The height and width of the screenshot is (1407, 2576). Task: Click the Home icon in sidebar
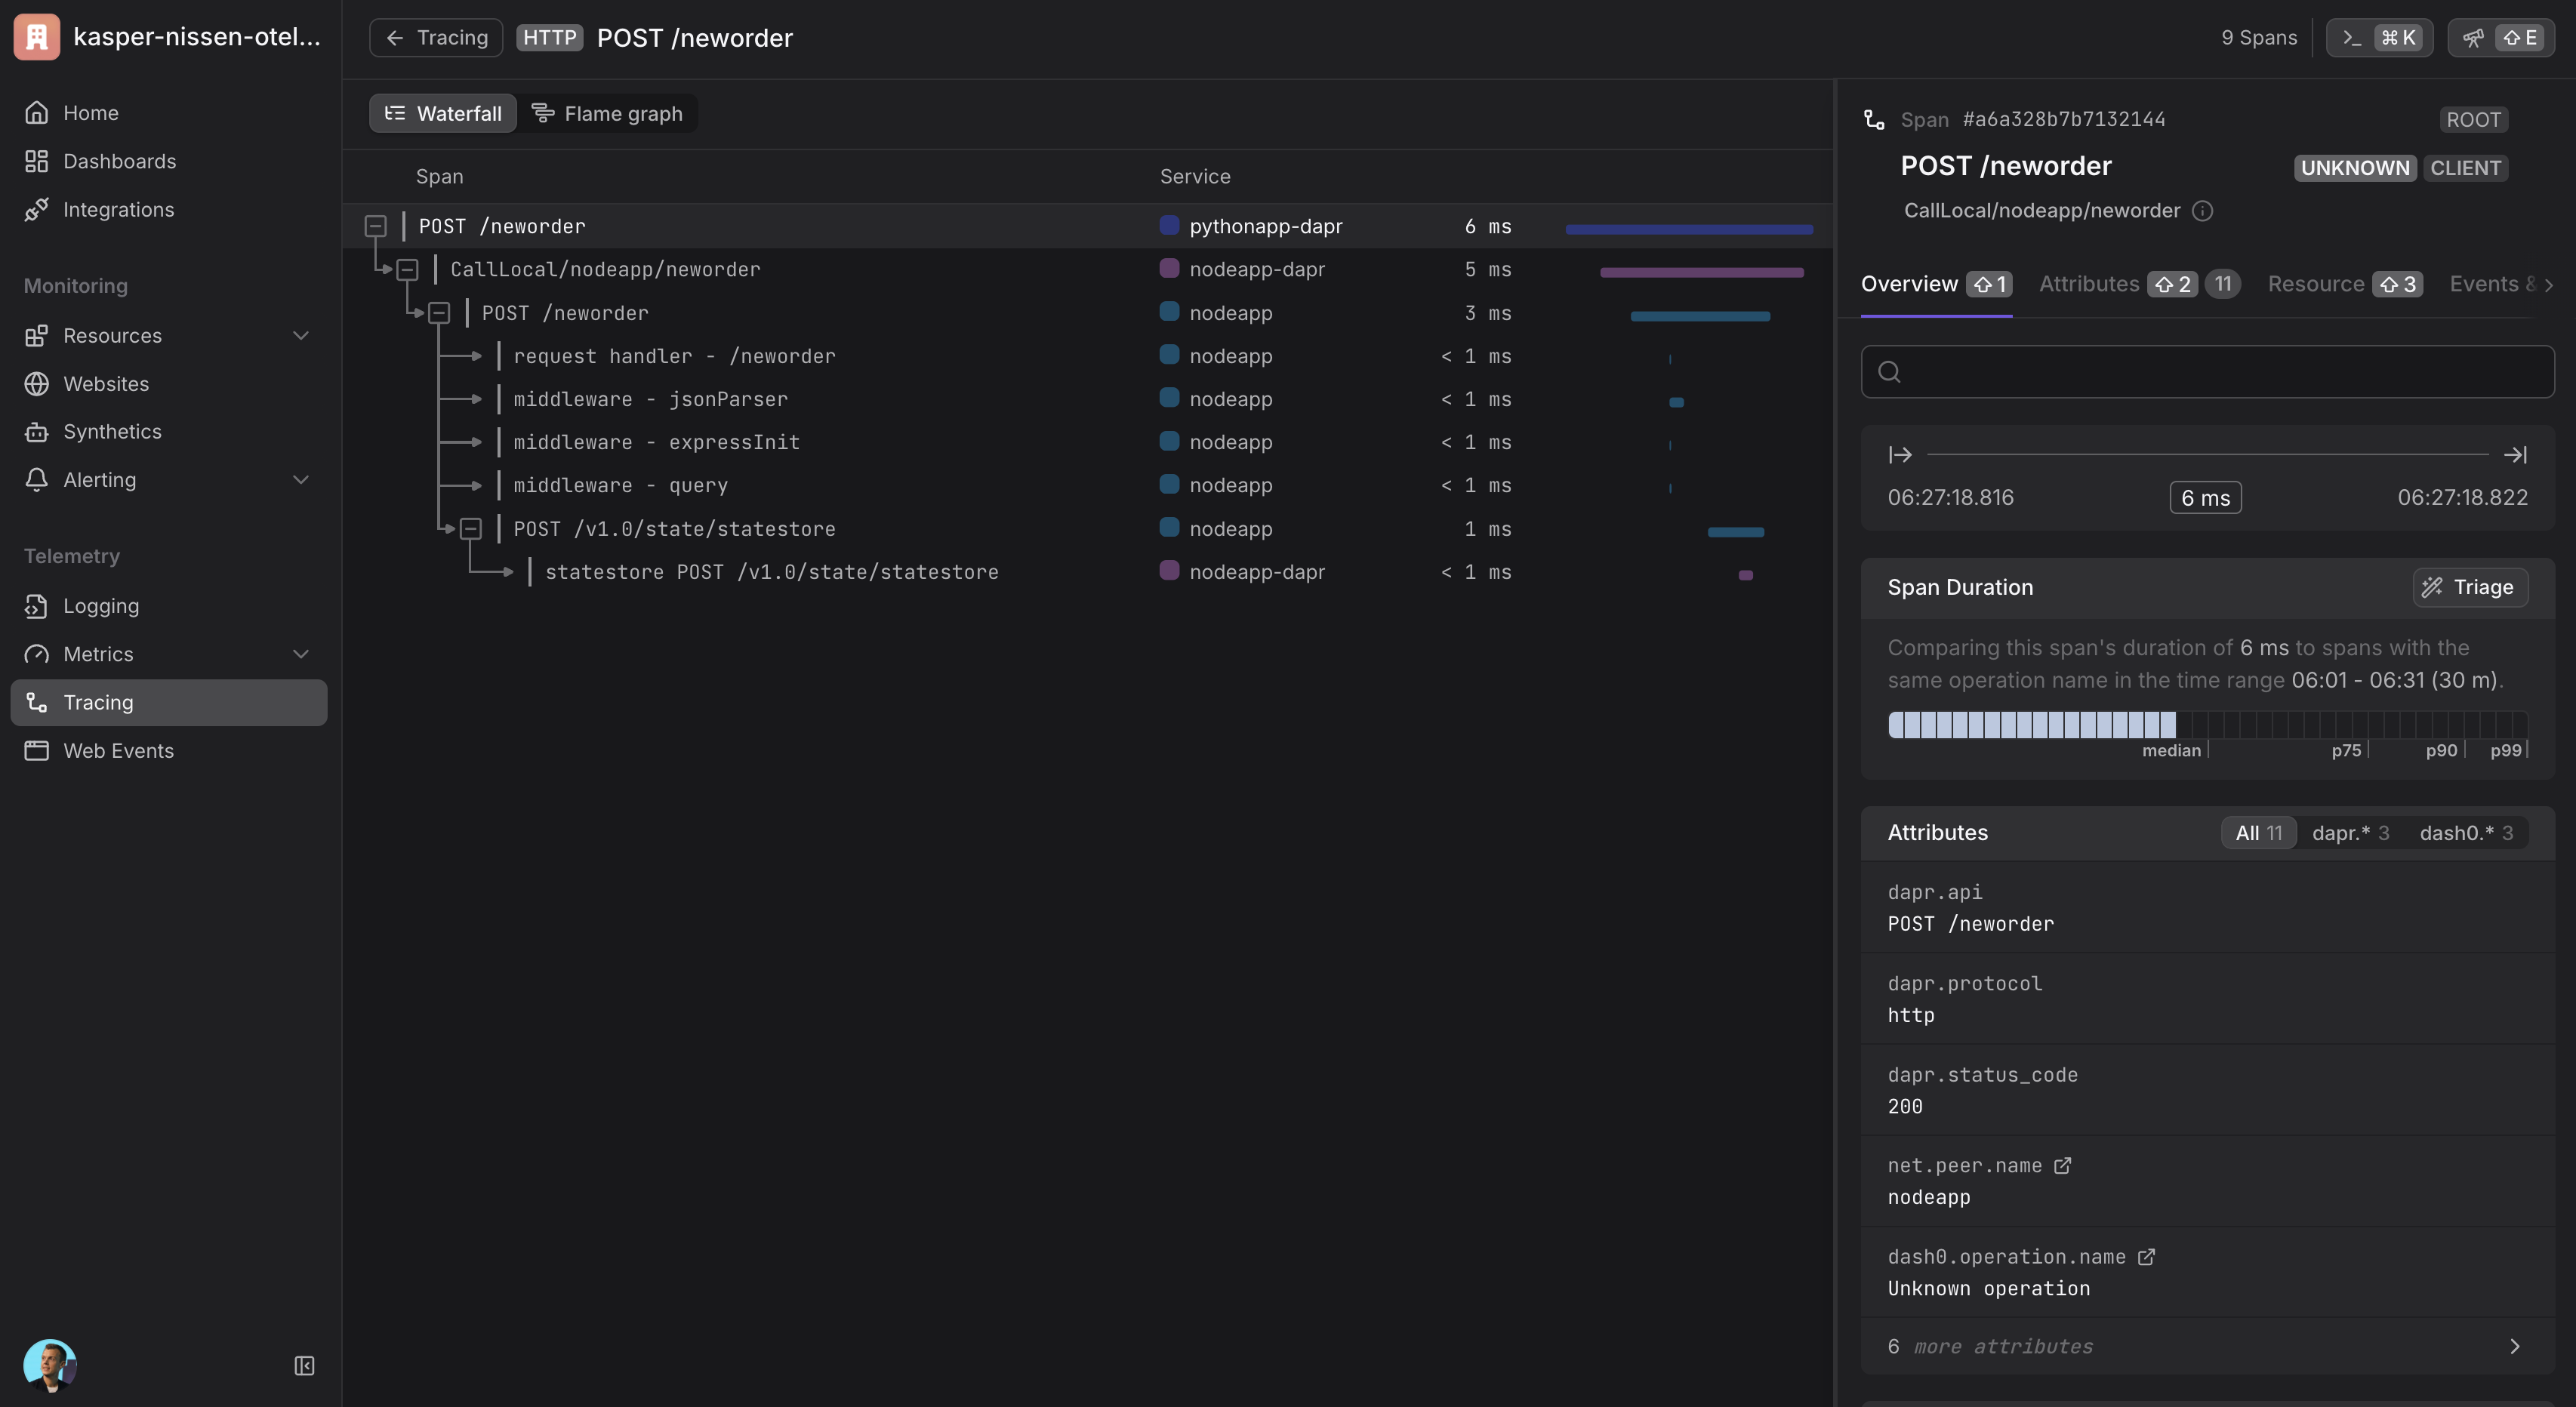(x=37, y=113)
